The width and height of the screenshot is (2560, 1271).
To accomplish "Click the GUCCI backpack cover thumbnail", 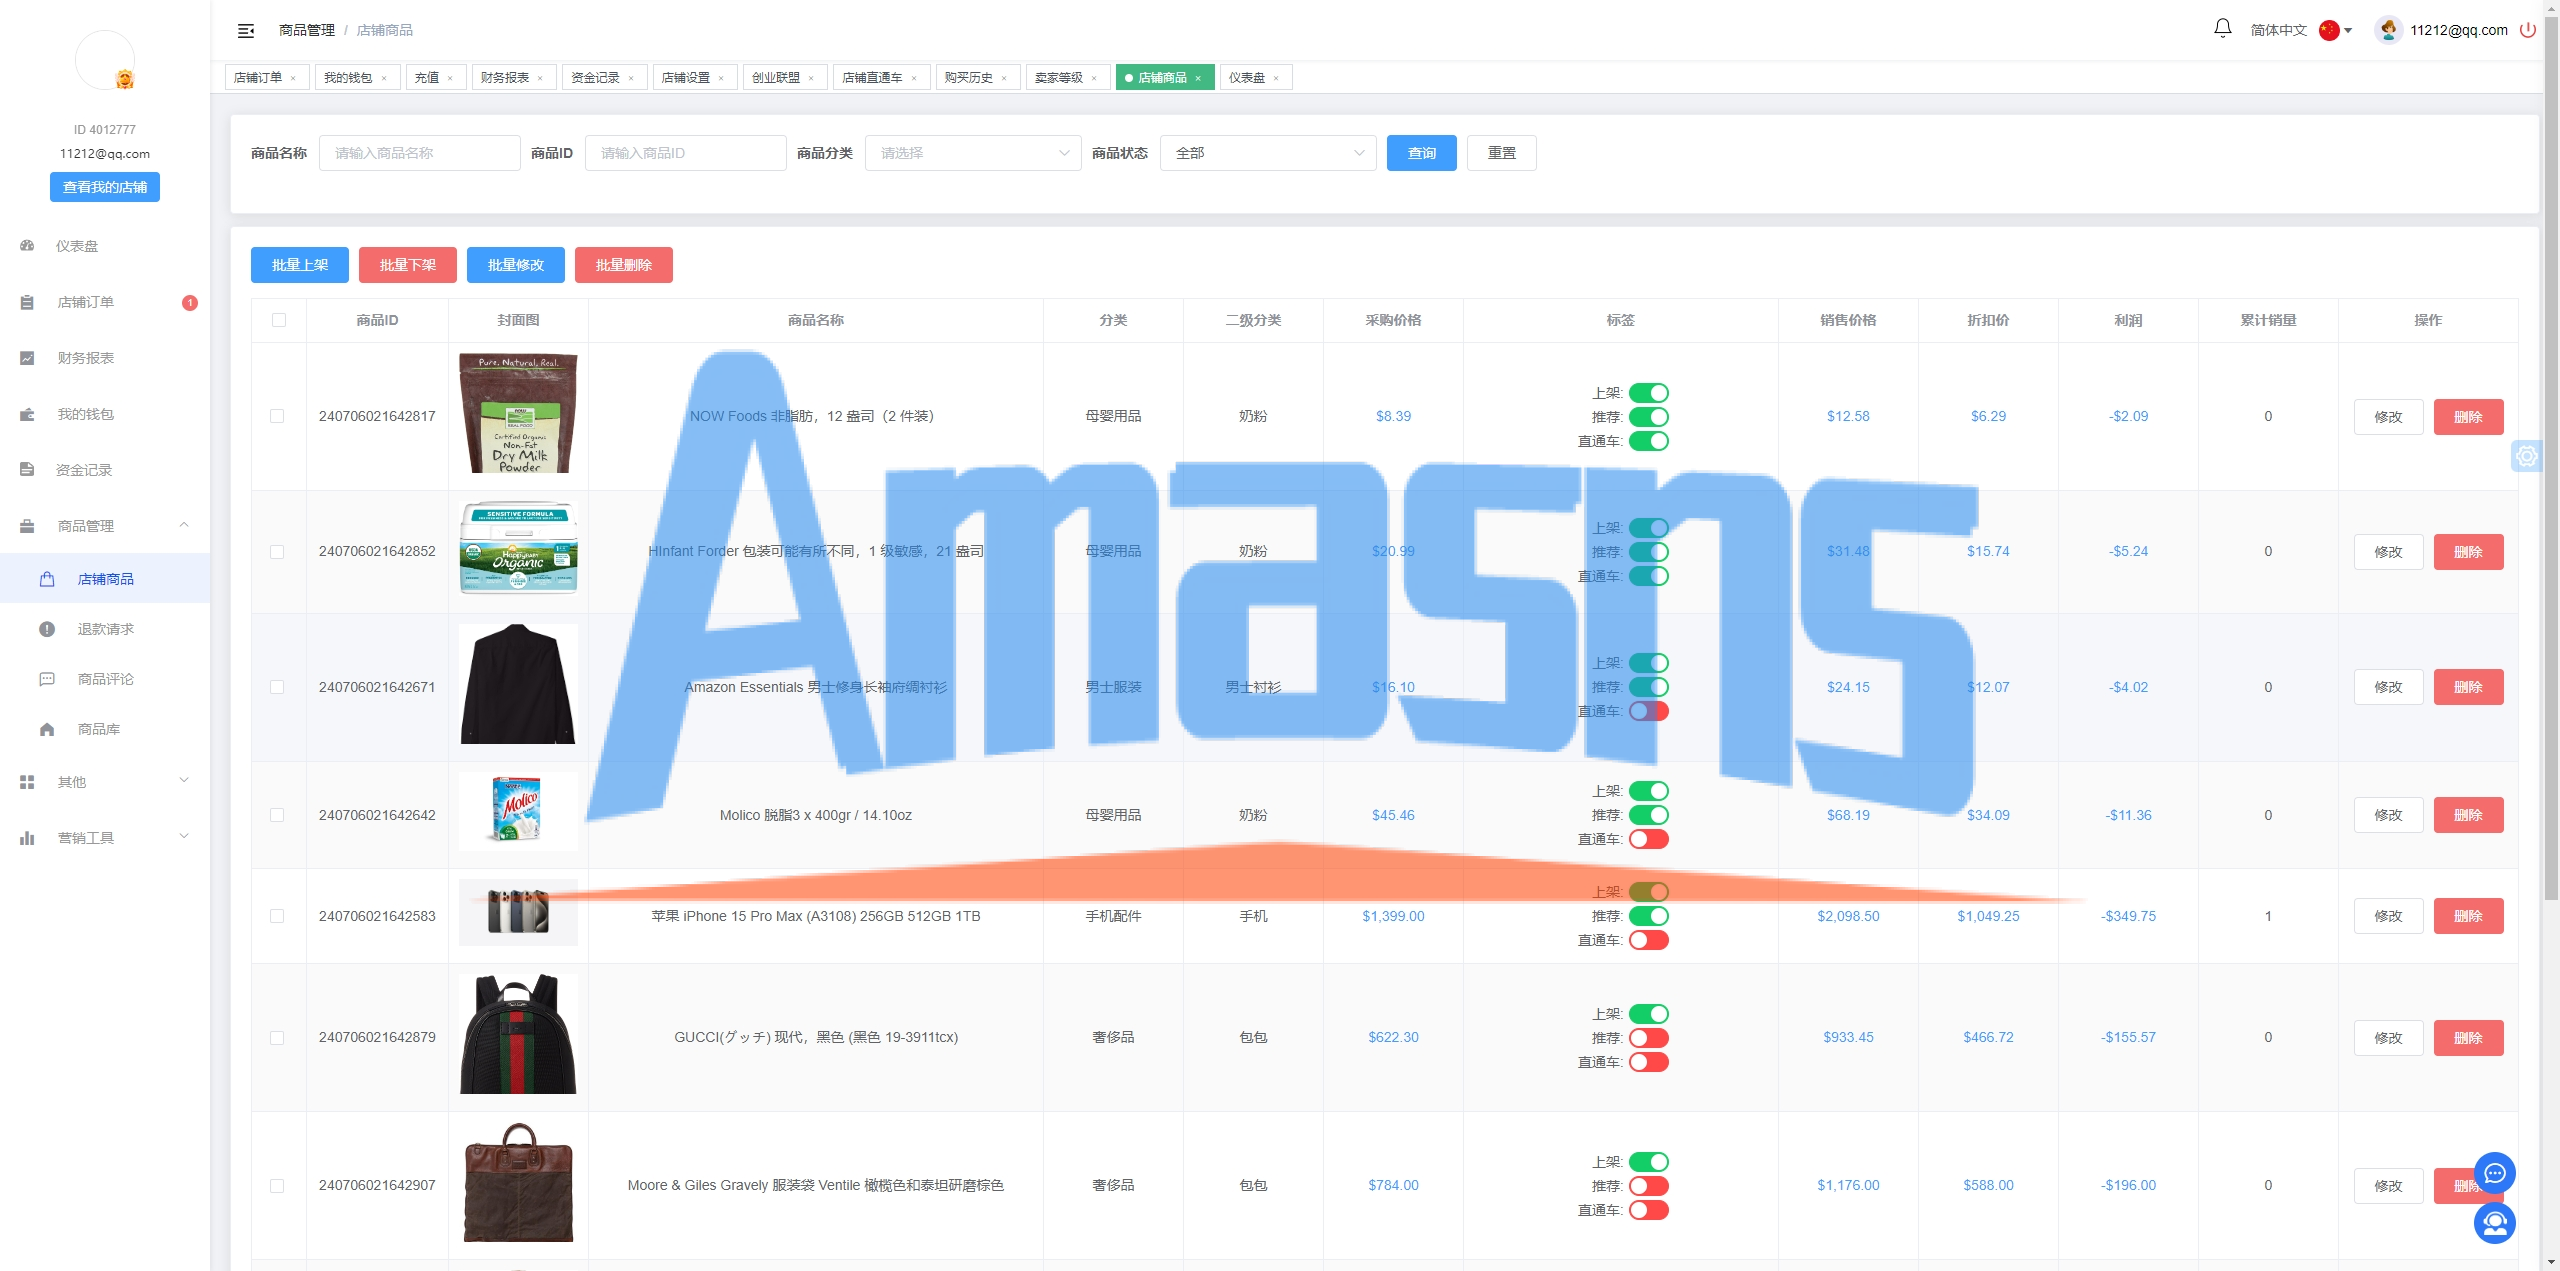I will (518, 1035).
